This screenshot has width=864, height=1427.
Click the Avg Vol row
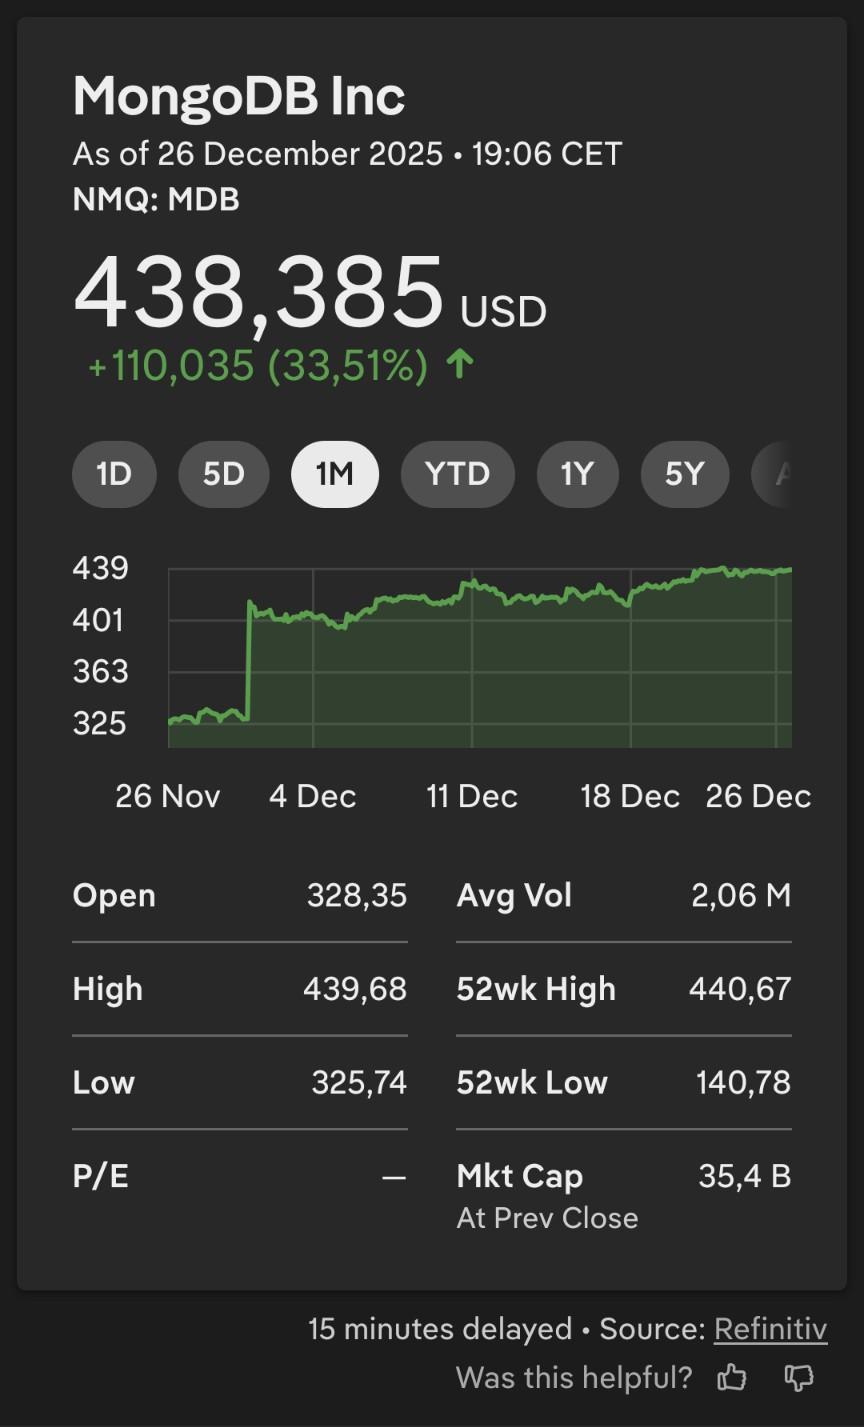pos(623,895)
